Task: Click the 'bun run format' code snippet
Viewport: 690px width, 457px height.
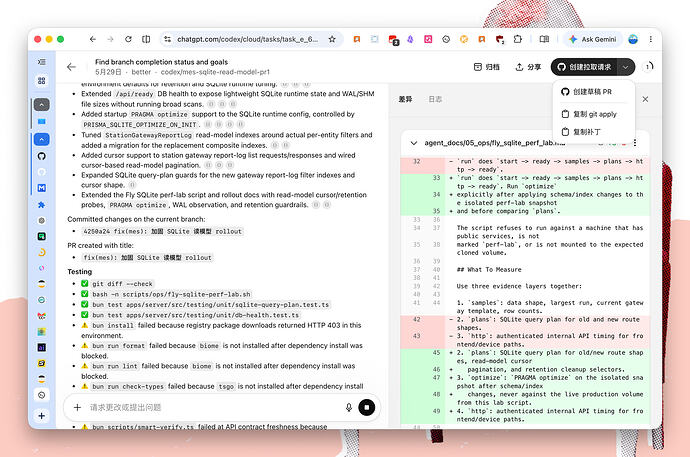Action: [x=118, y=346]
